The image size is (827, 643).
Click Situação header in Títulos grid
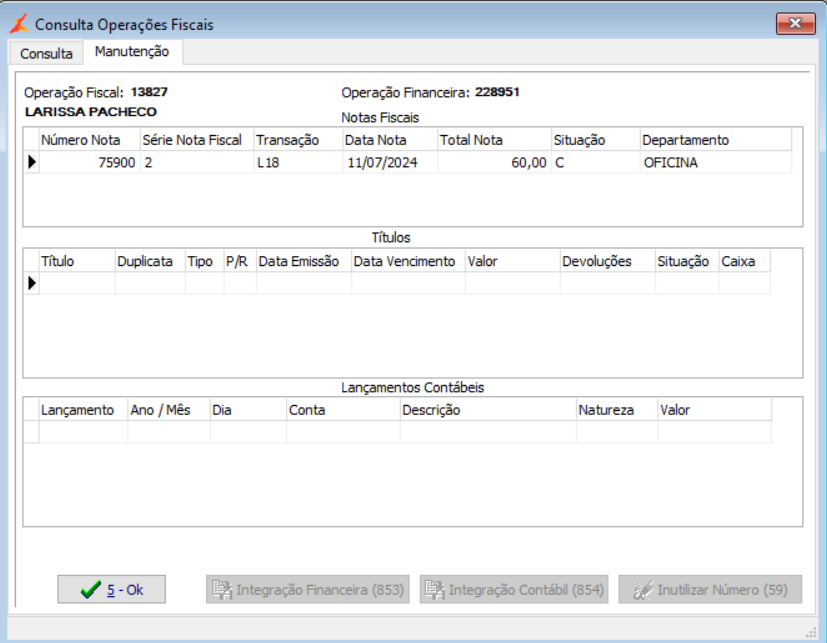pyautogui.click(x=687, y=261)
